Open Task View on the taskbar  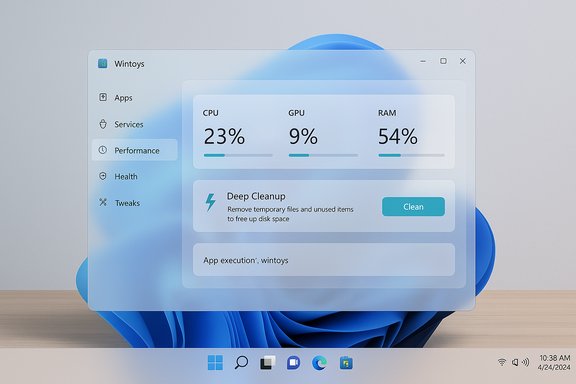[x=267, y=363]
